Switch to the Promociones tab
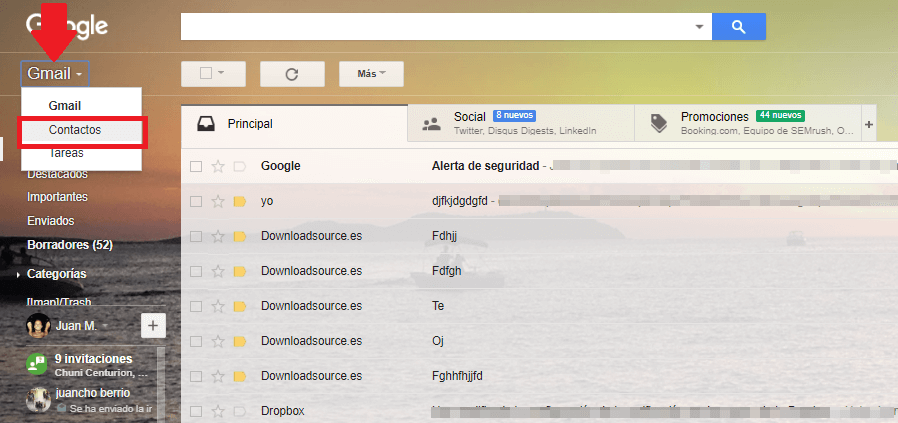898x423 pixels. 747,123
